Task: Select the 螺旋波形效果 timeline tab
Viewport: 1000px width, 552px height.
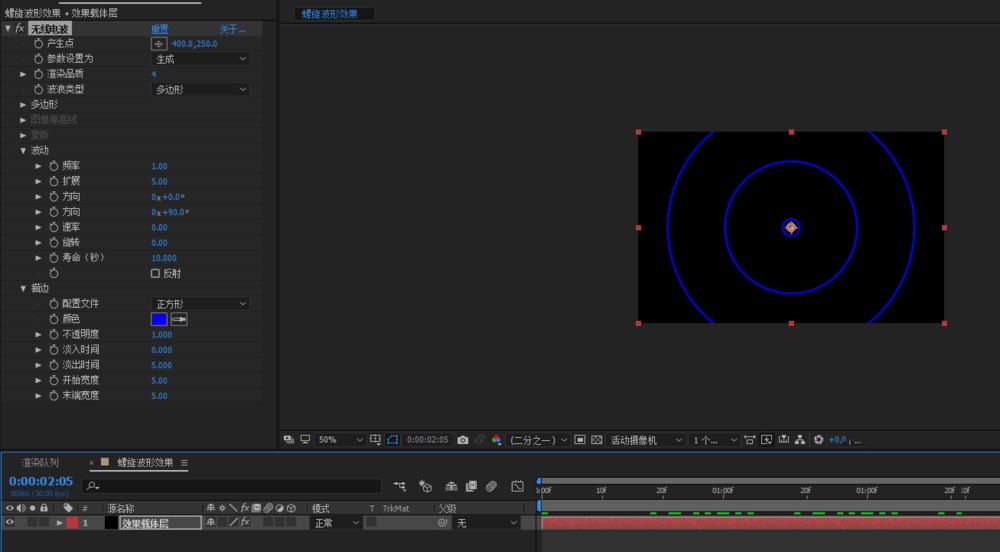Action: click(145, 462)
